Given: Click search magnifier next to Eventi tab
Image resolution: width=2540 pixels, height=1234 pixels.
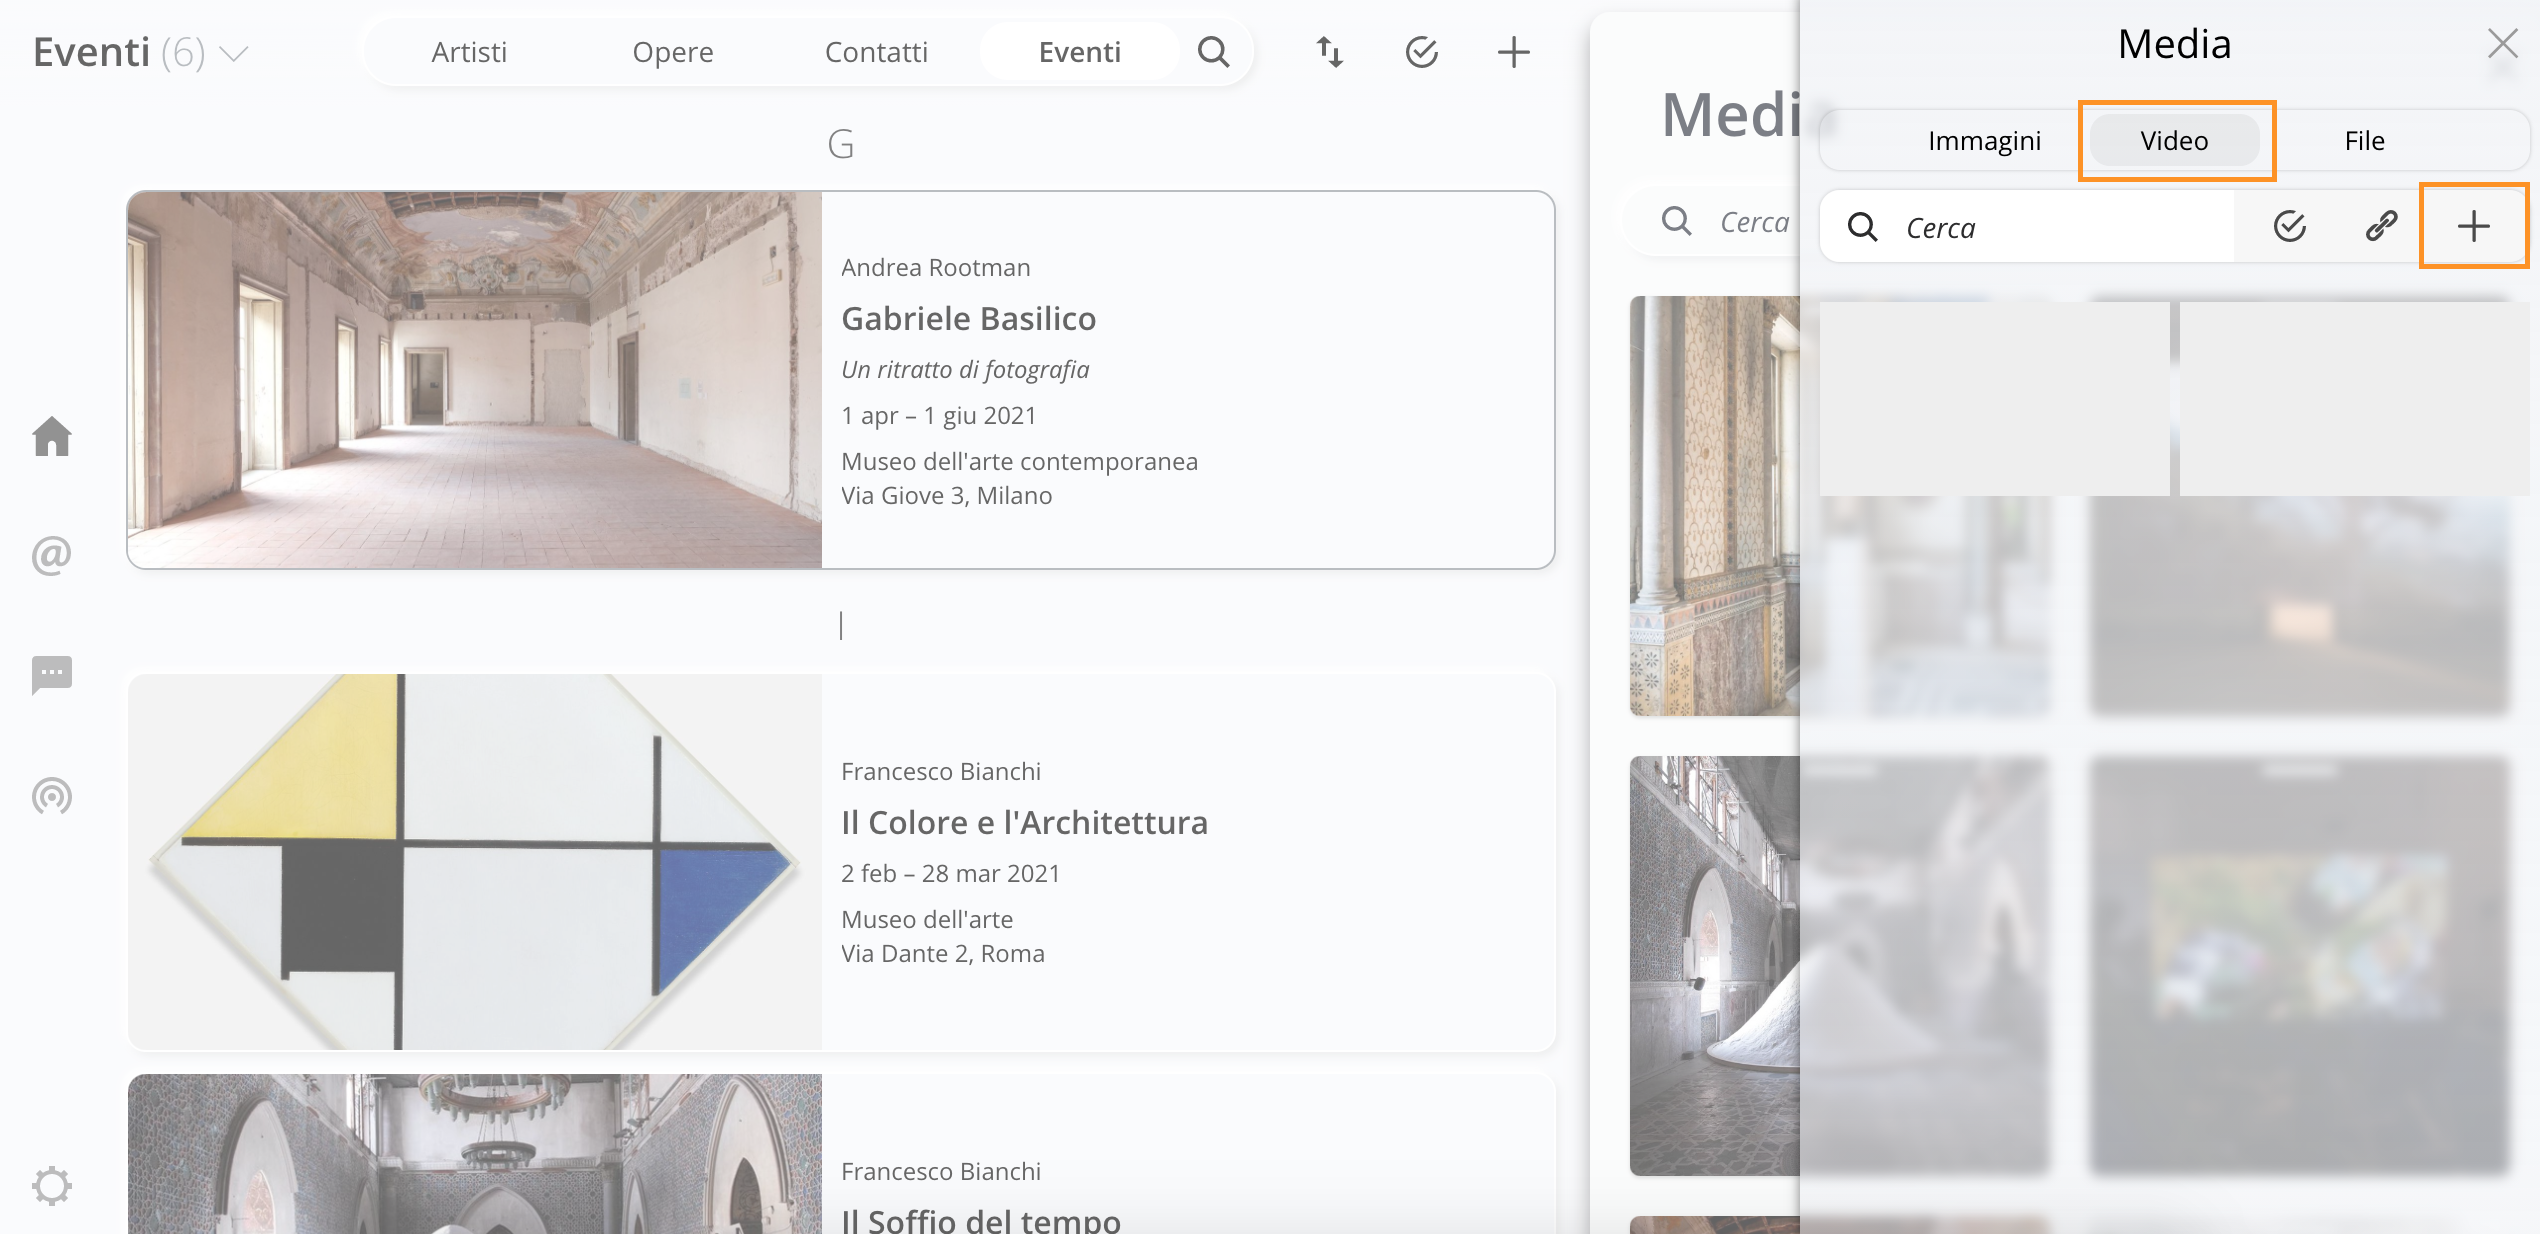Looking at the screenshot, I should pos(1213,52).
